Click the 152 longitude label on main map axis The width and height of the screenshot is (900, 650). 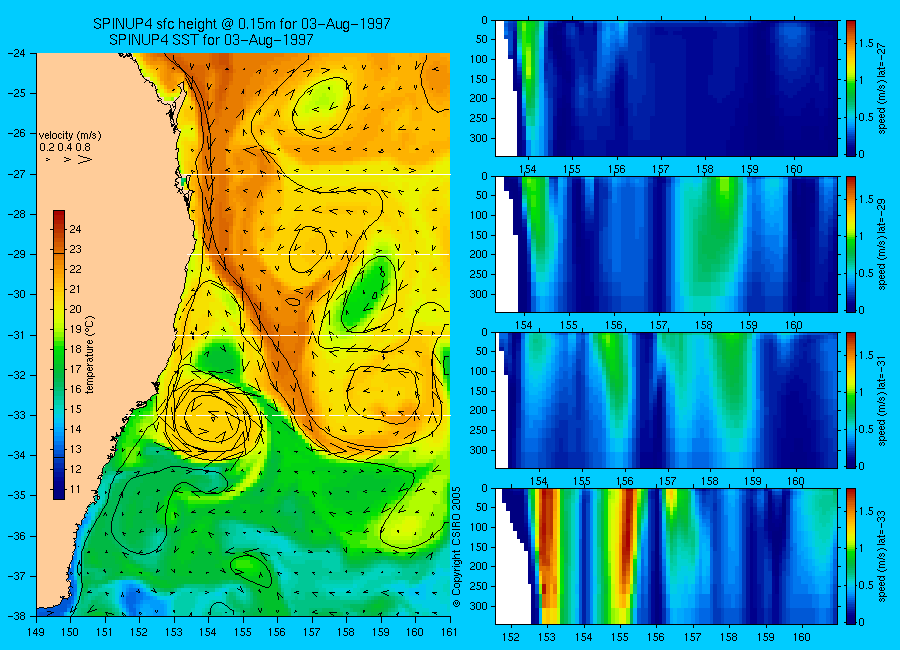point(139,632)
